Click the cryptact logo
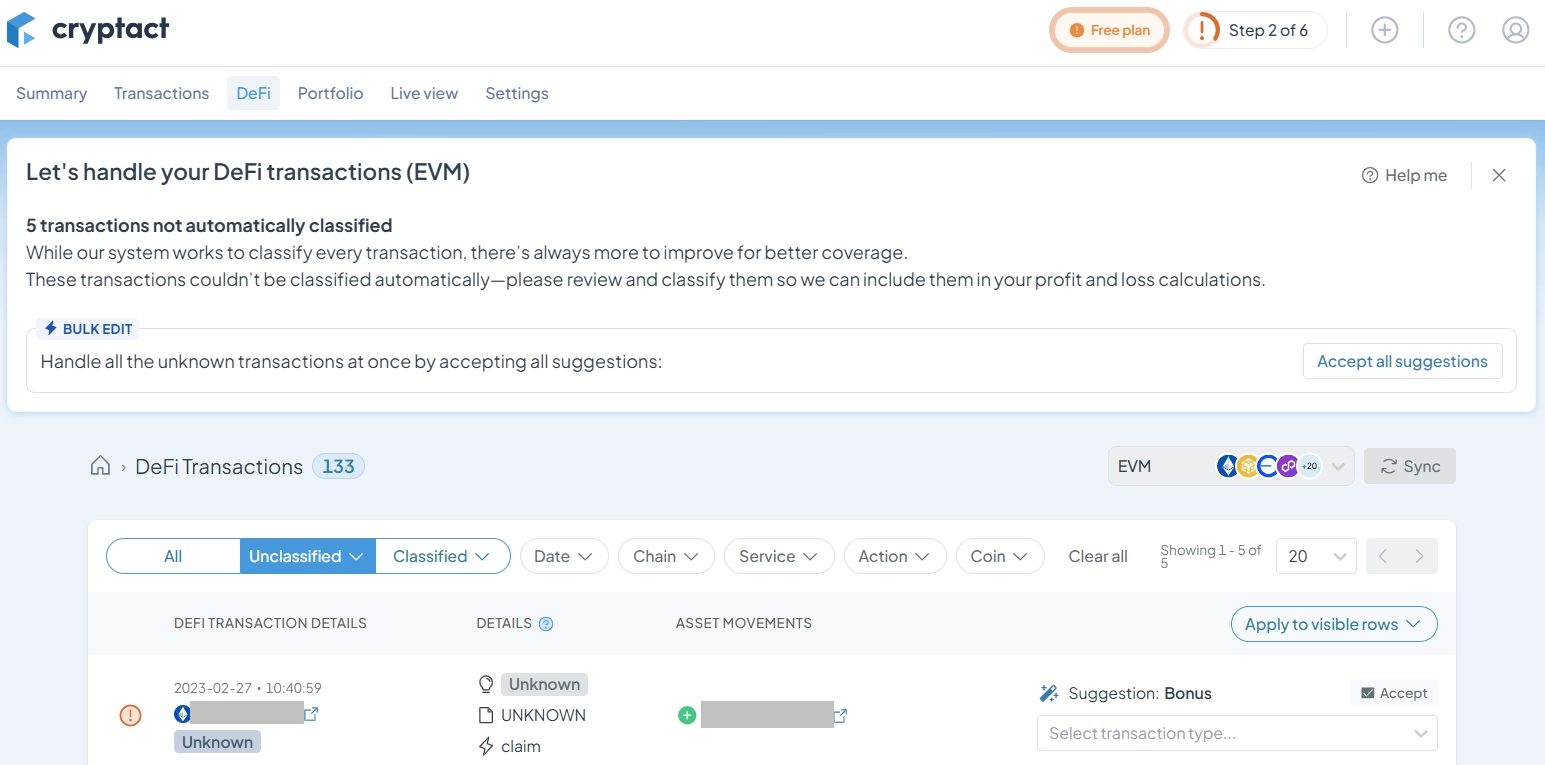 [x=88, y=30]
